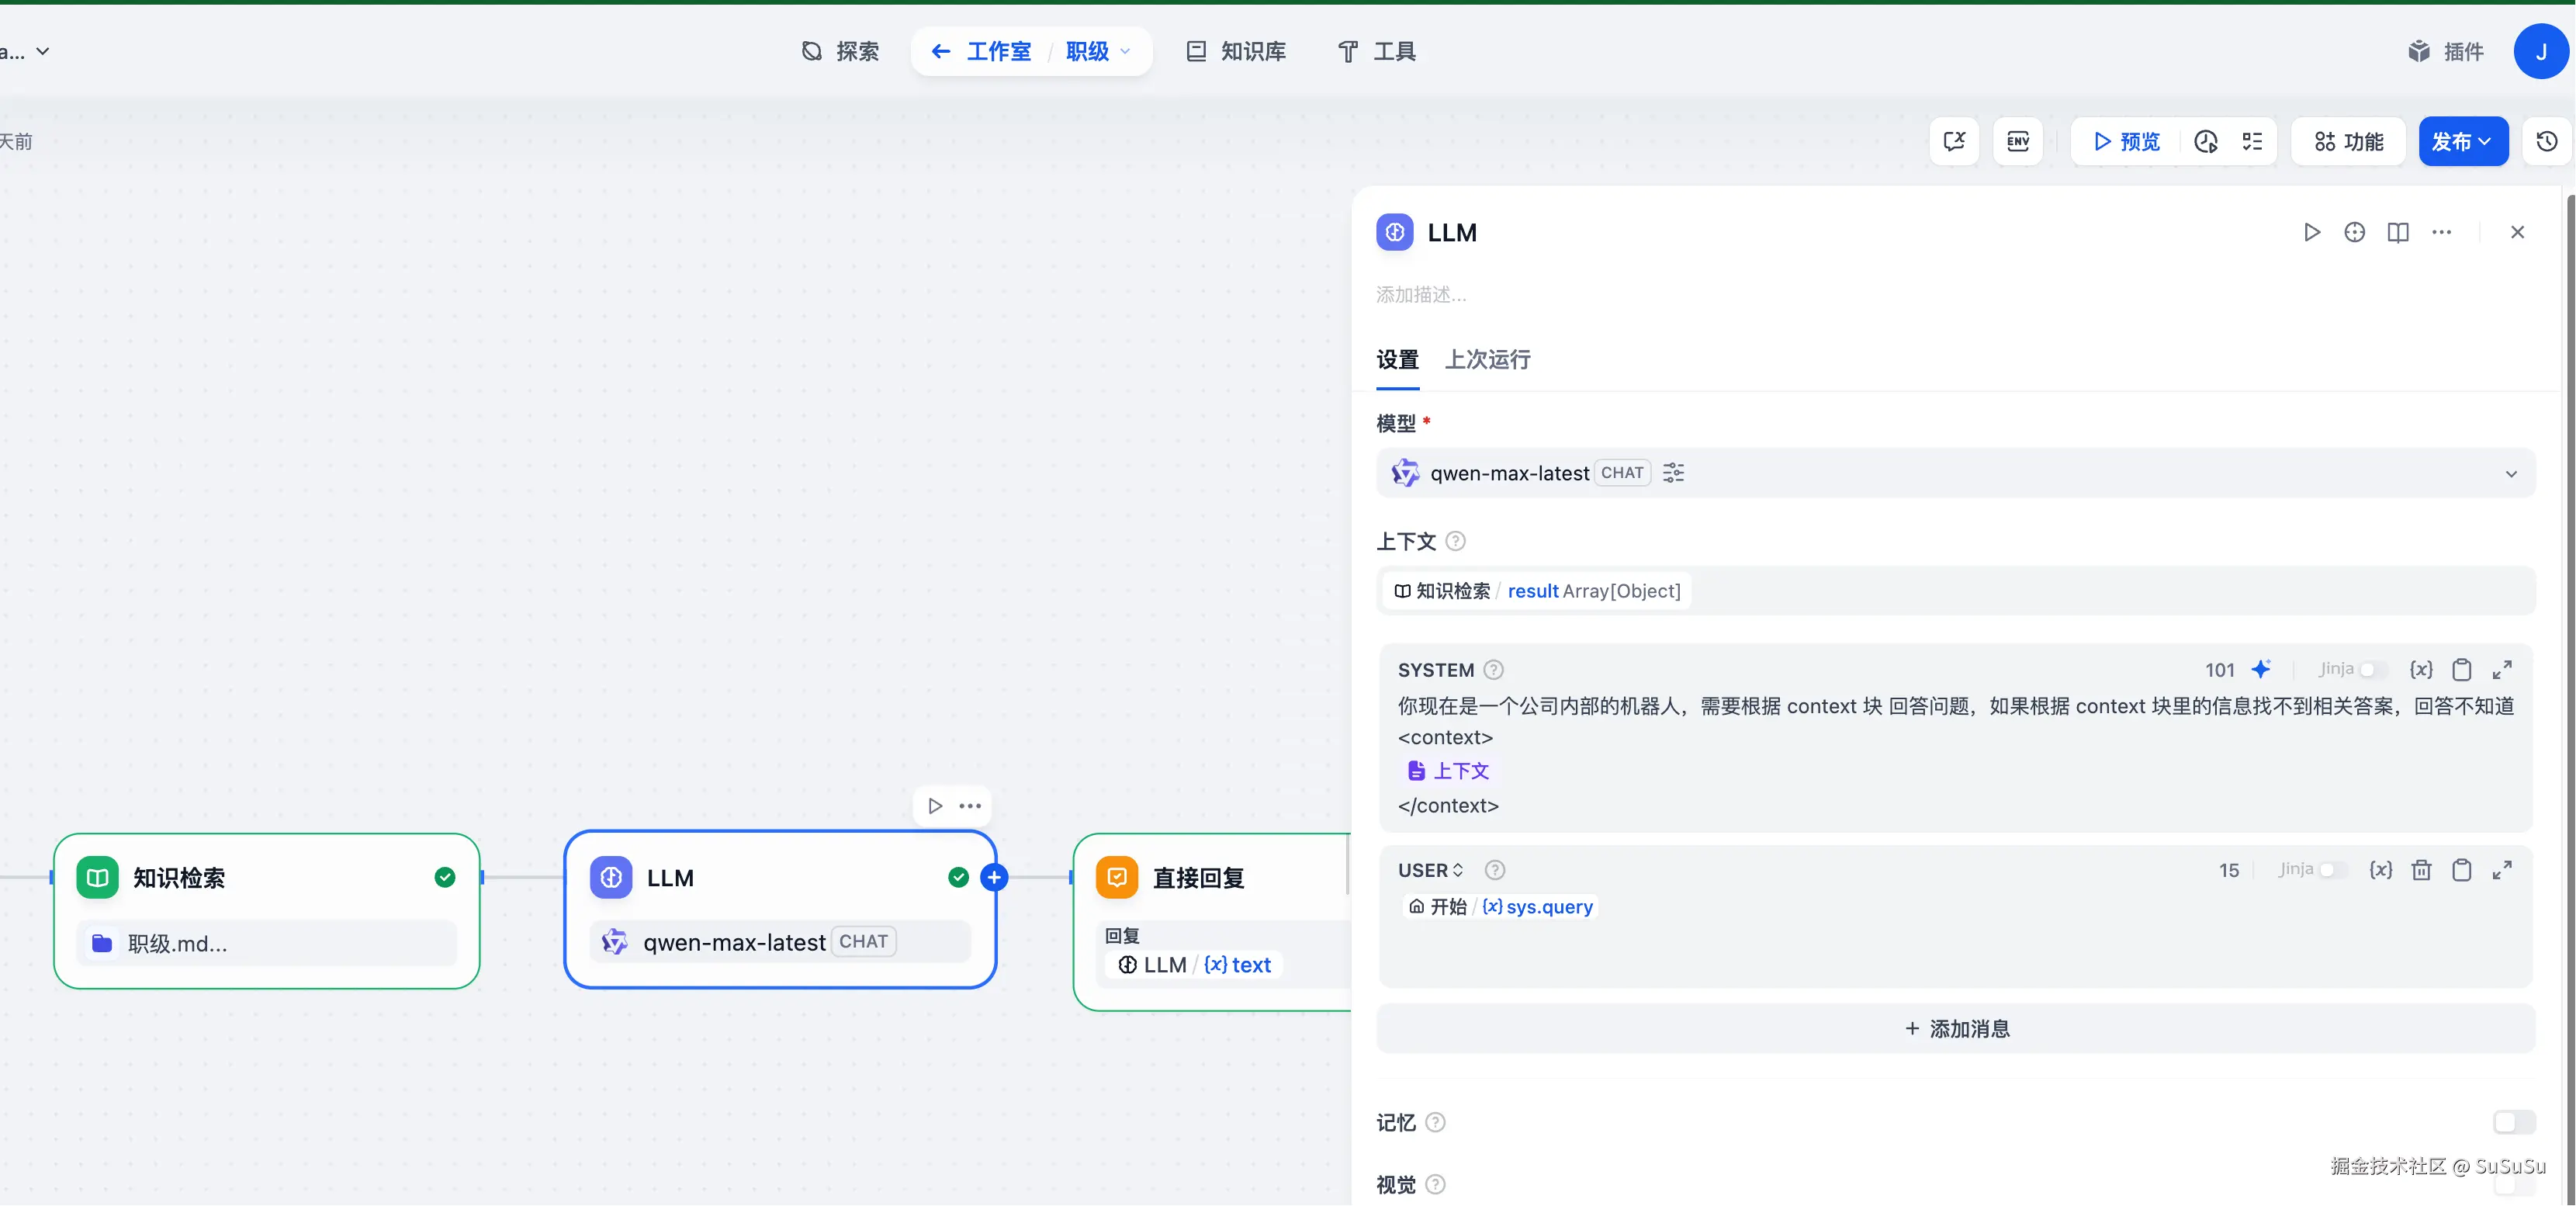
Task: Delete the USER message with trash icon
Action: (2421, 870)
